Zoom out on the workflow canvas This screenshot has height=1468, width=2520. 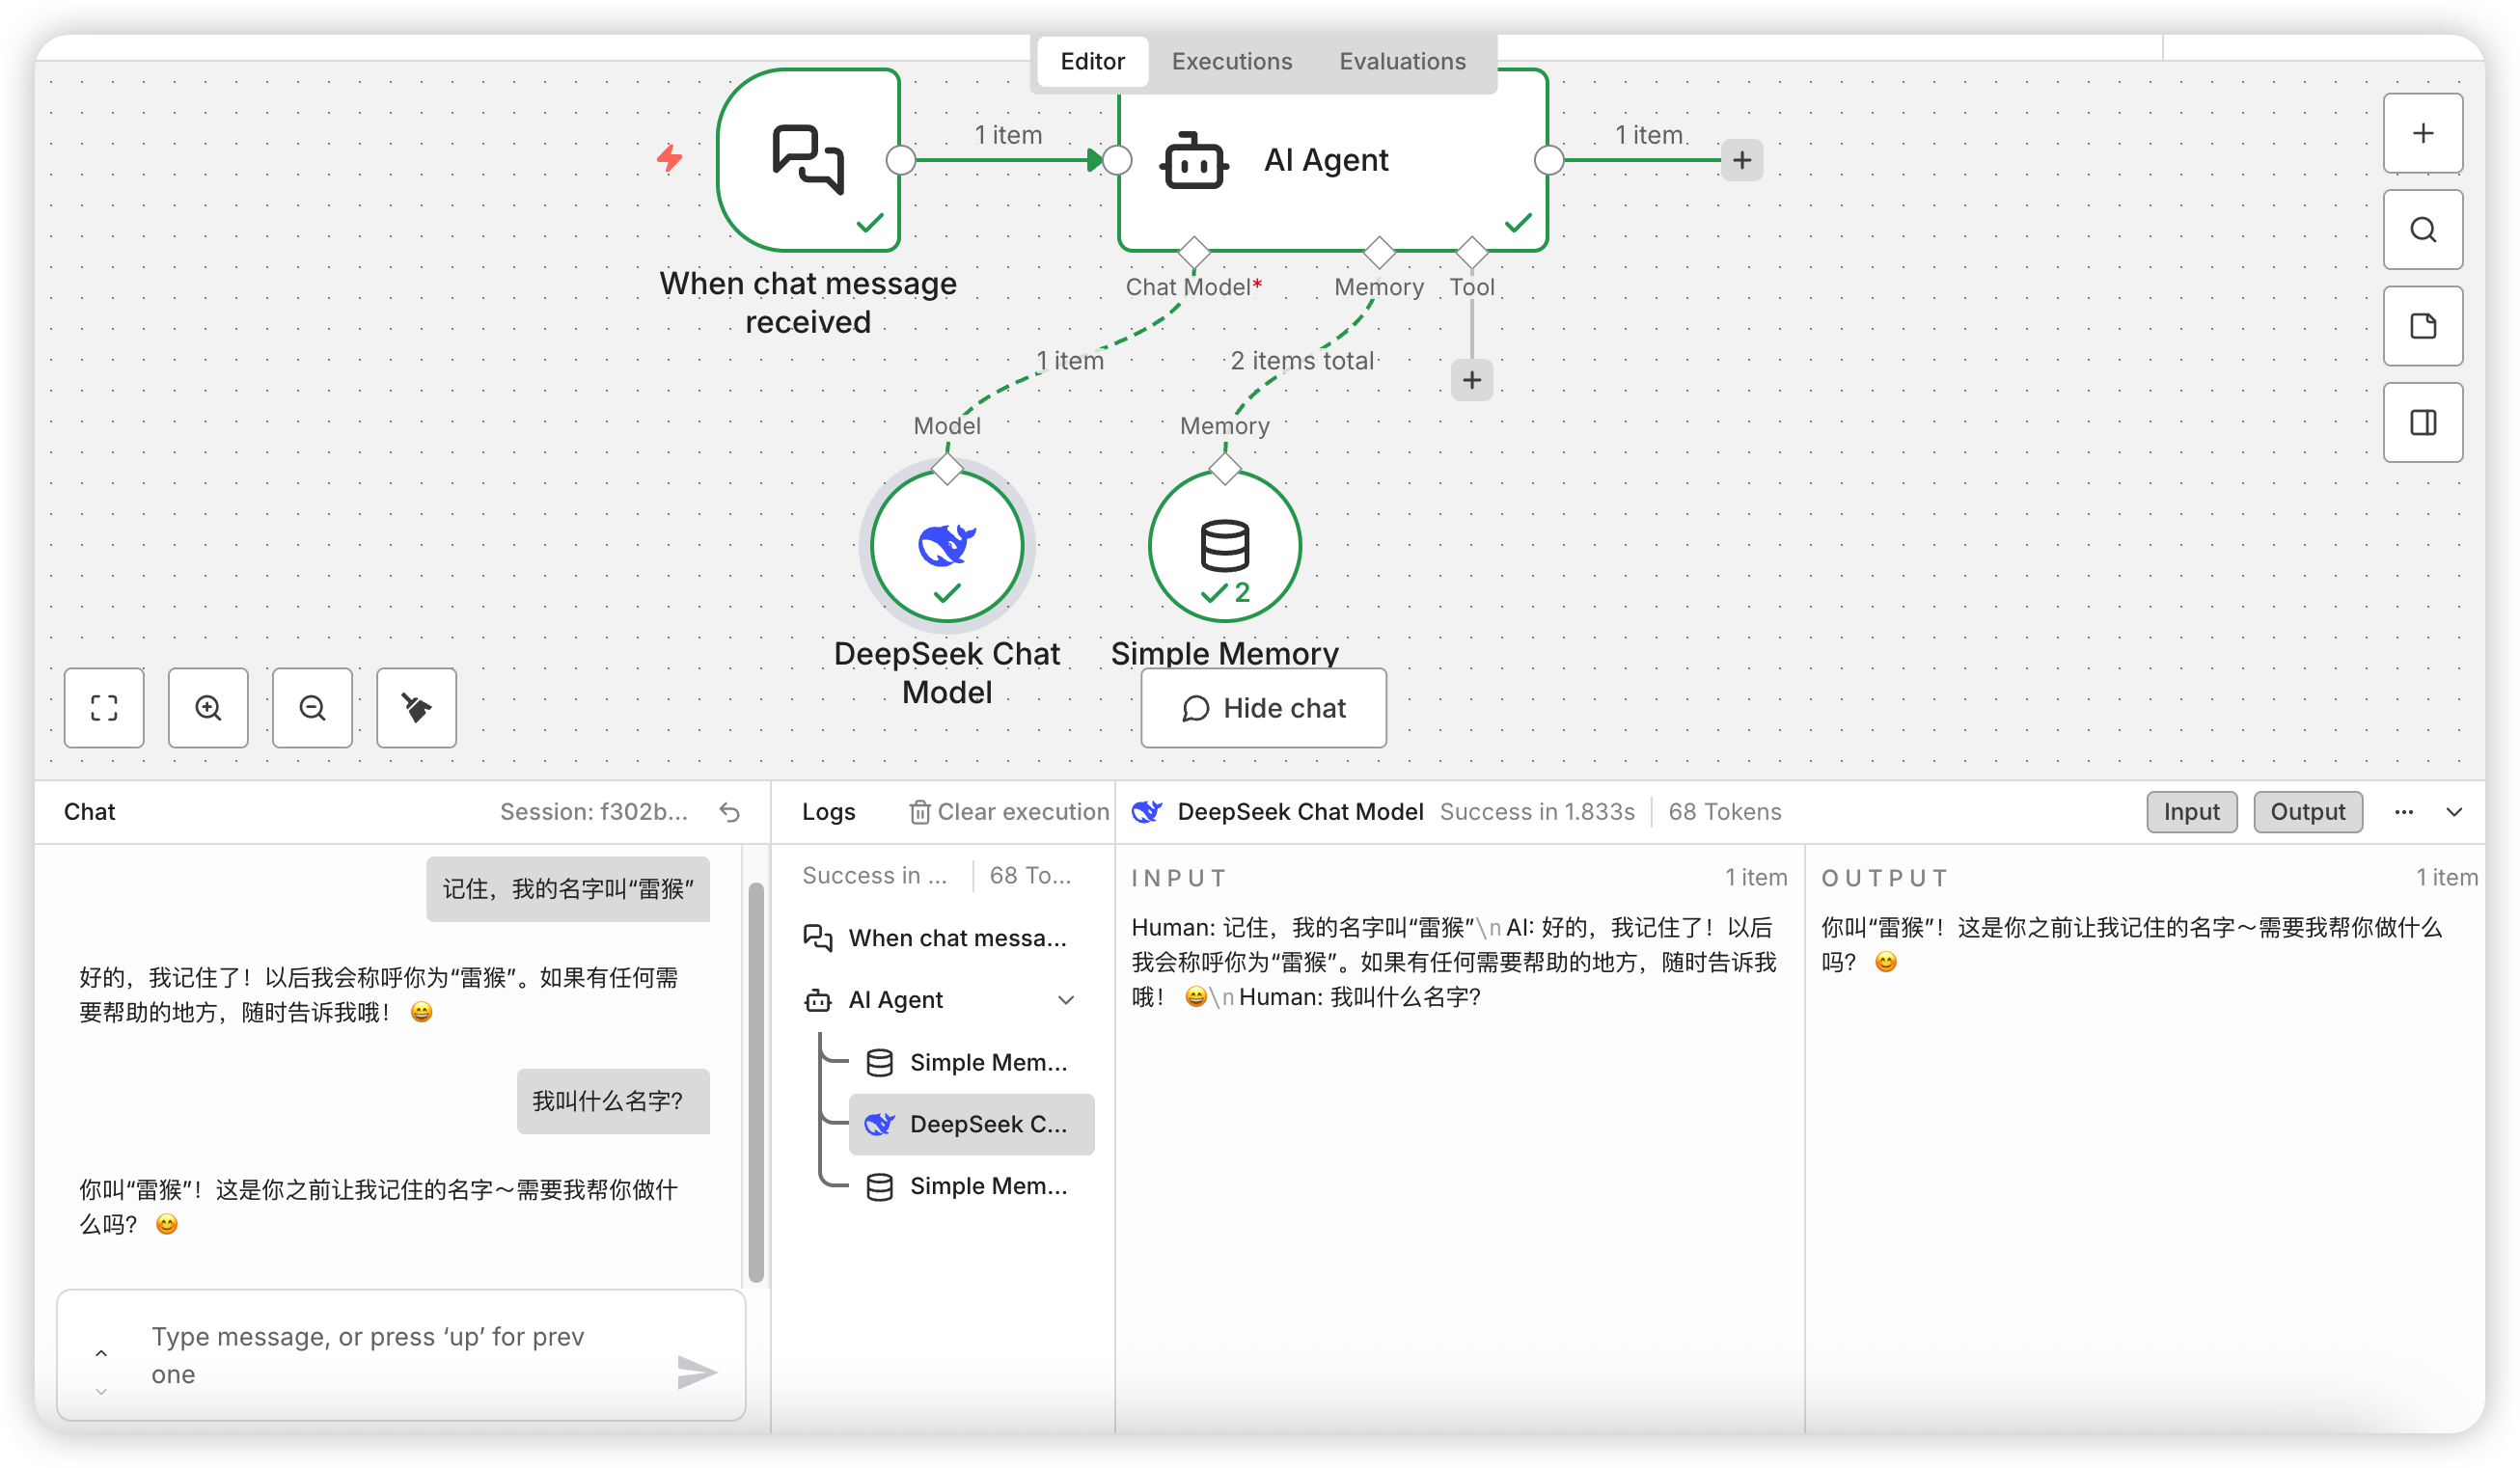click(x=312, y=708)
